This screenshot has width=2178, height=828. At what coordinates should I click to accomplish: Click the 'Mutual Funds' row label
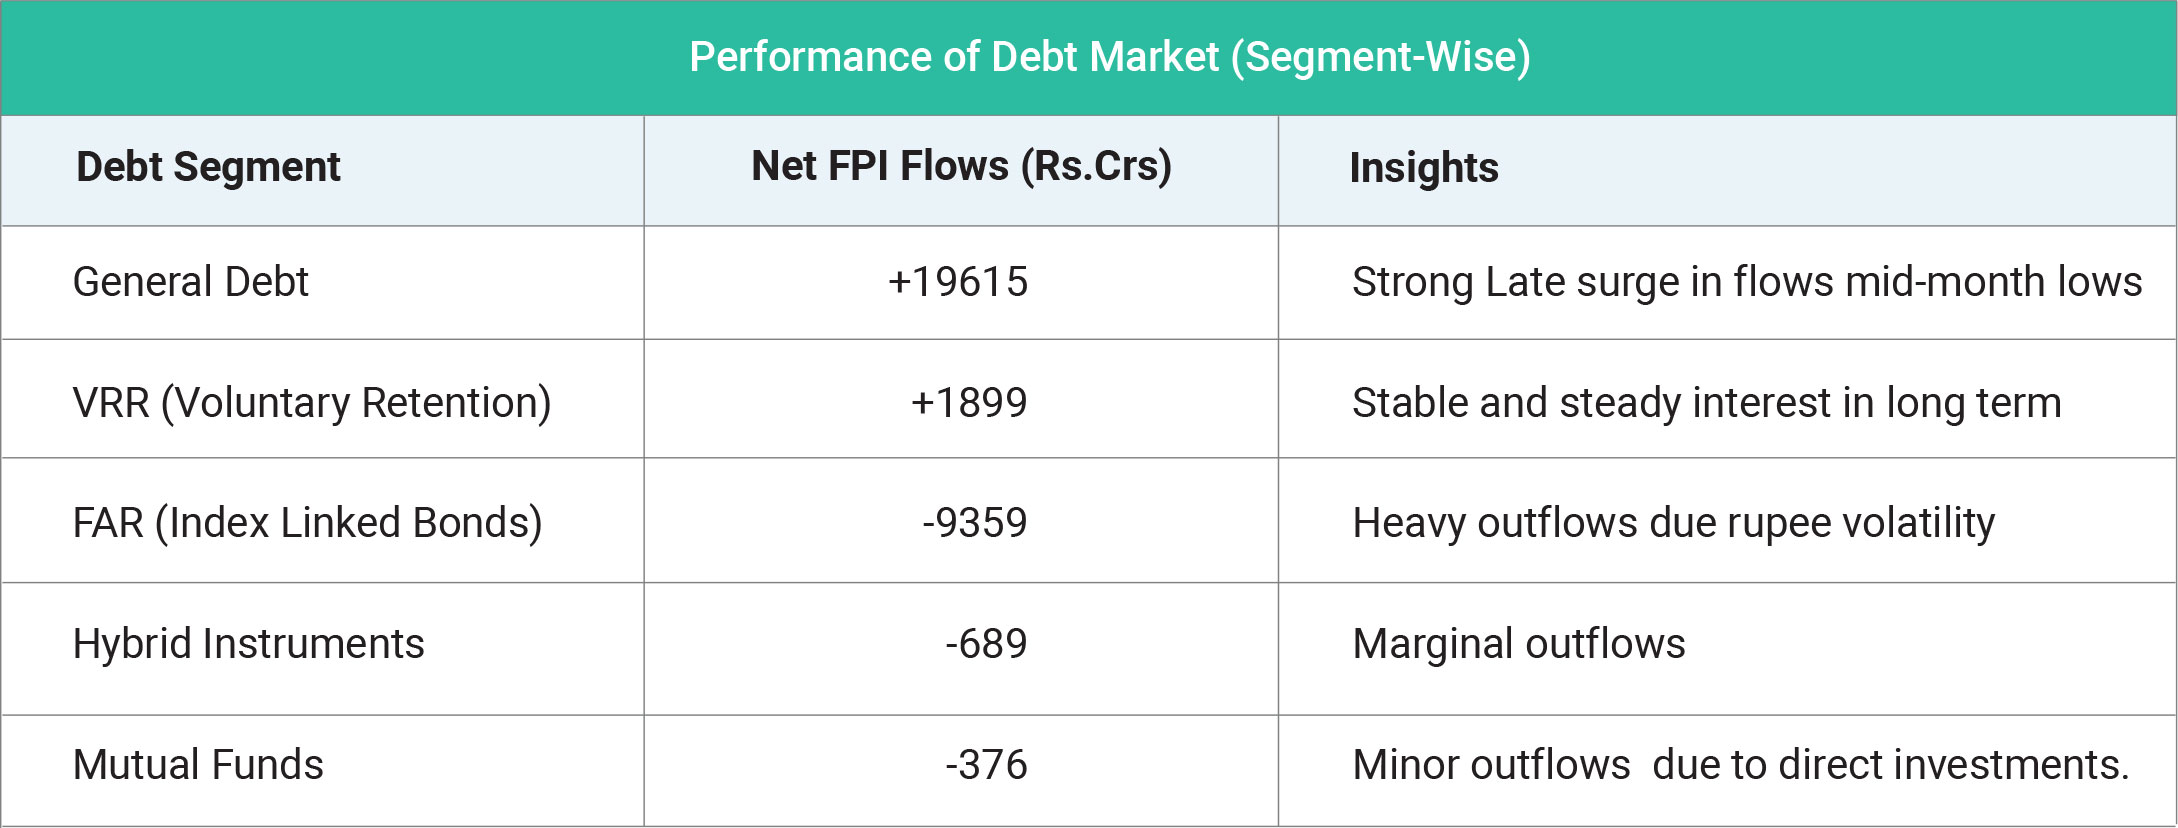tap(198, 765)
